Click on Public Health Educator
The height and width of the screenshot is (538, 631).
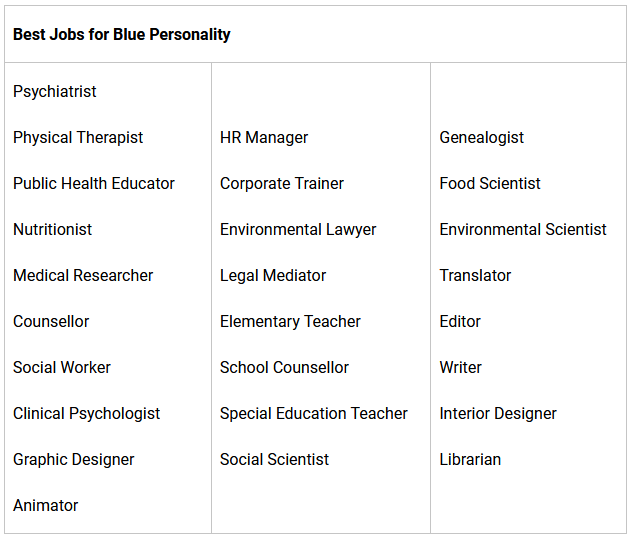click(x=94, y=183)
